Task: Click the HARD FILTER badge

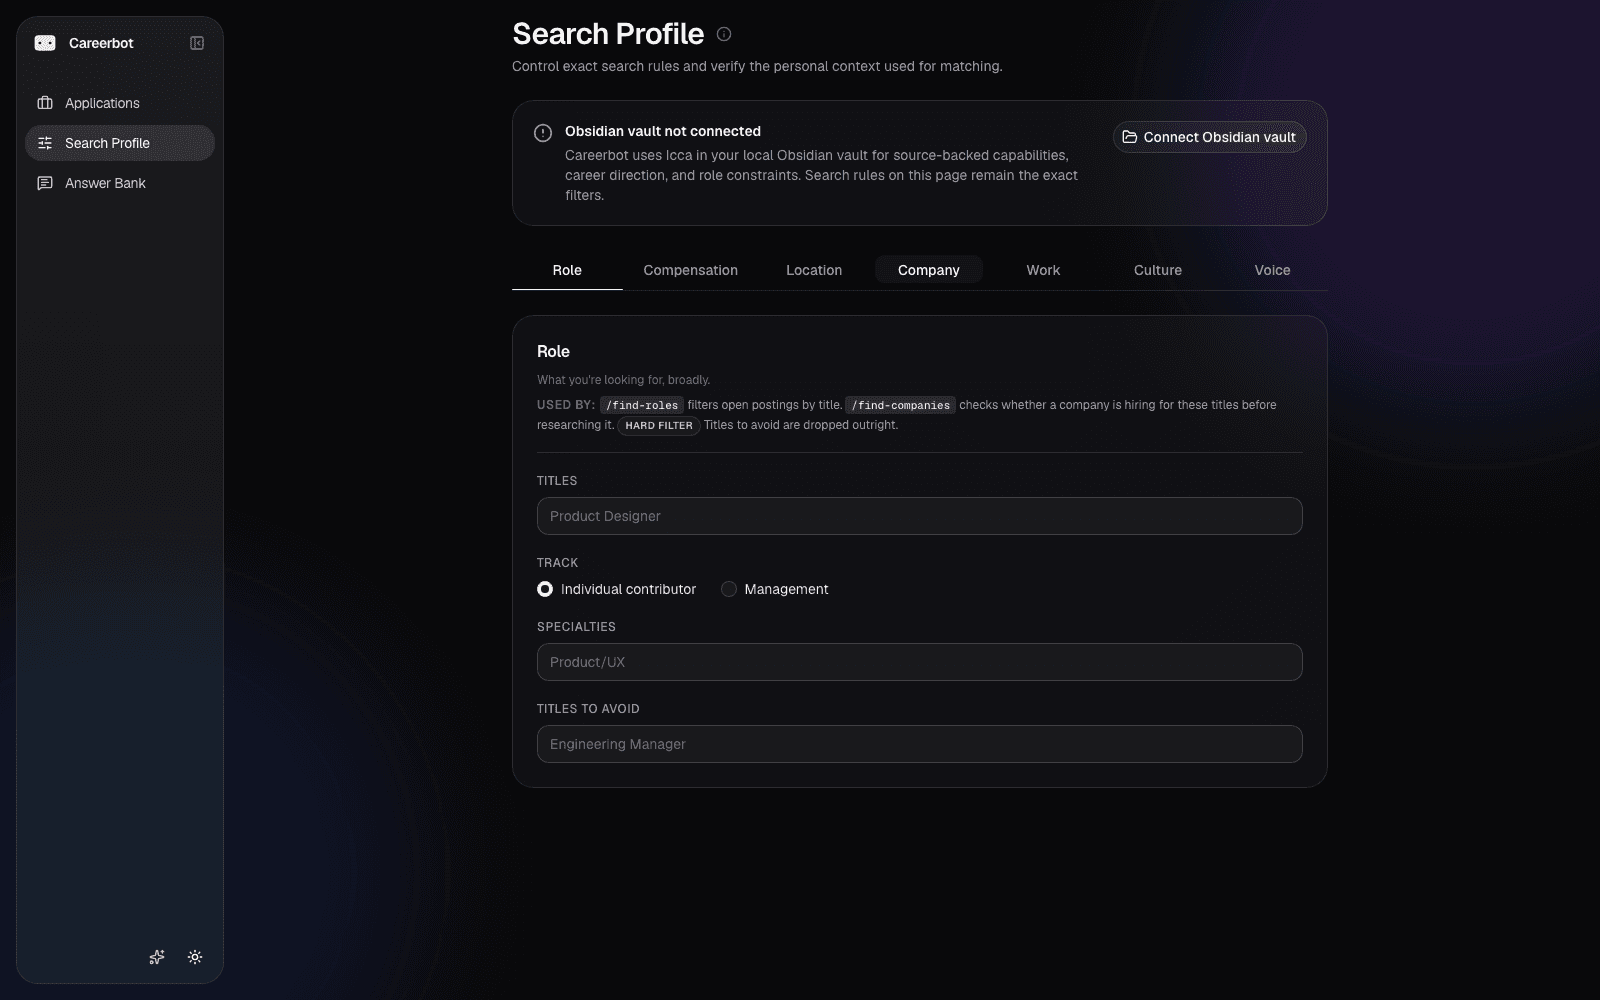Action: tap(659, 425)
